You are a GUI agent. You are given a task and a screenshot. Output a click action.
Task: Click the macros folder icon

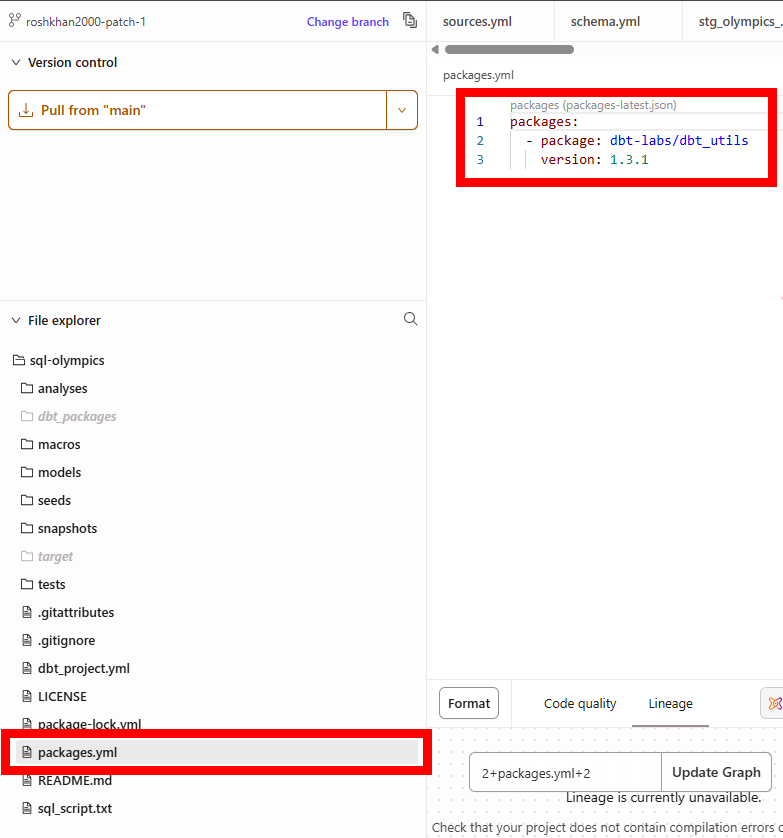point(27,444)
